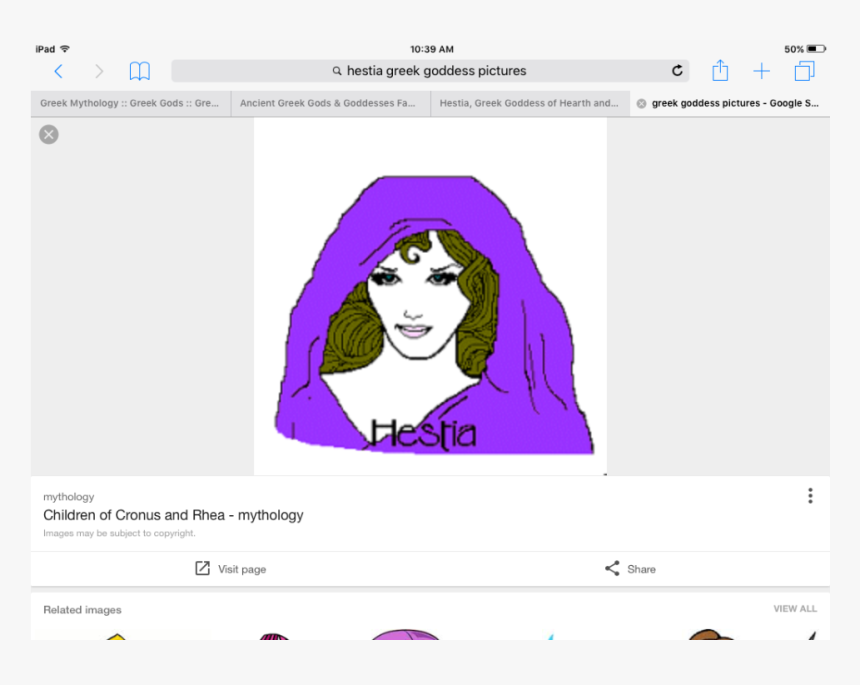Switch to Ancient Greek Gods & Goddesses tab
Screen dimensions: 860x685
pyautogui.click(x=331, y=103)
